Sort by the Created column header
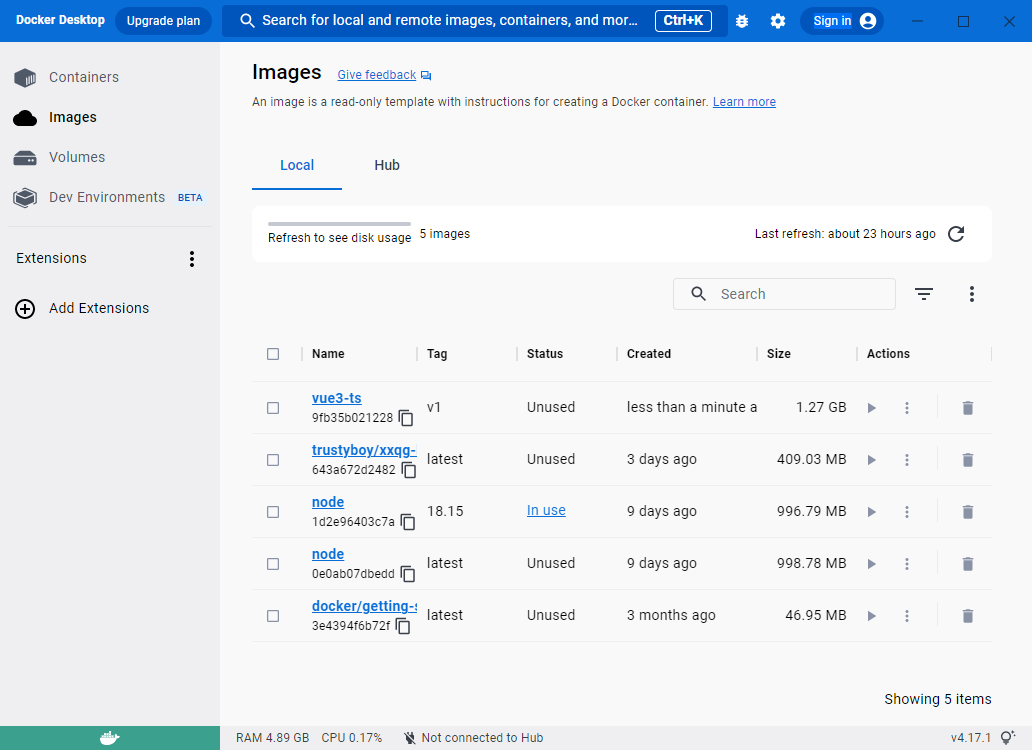This screenshot has width=1032, height=750. (648, 354)
